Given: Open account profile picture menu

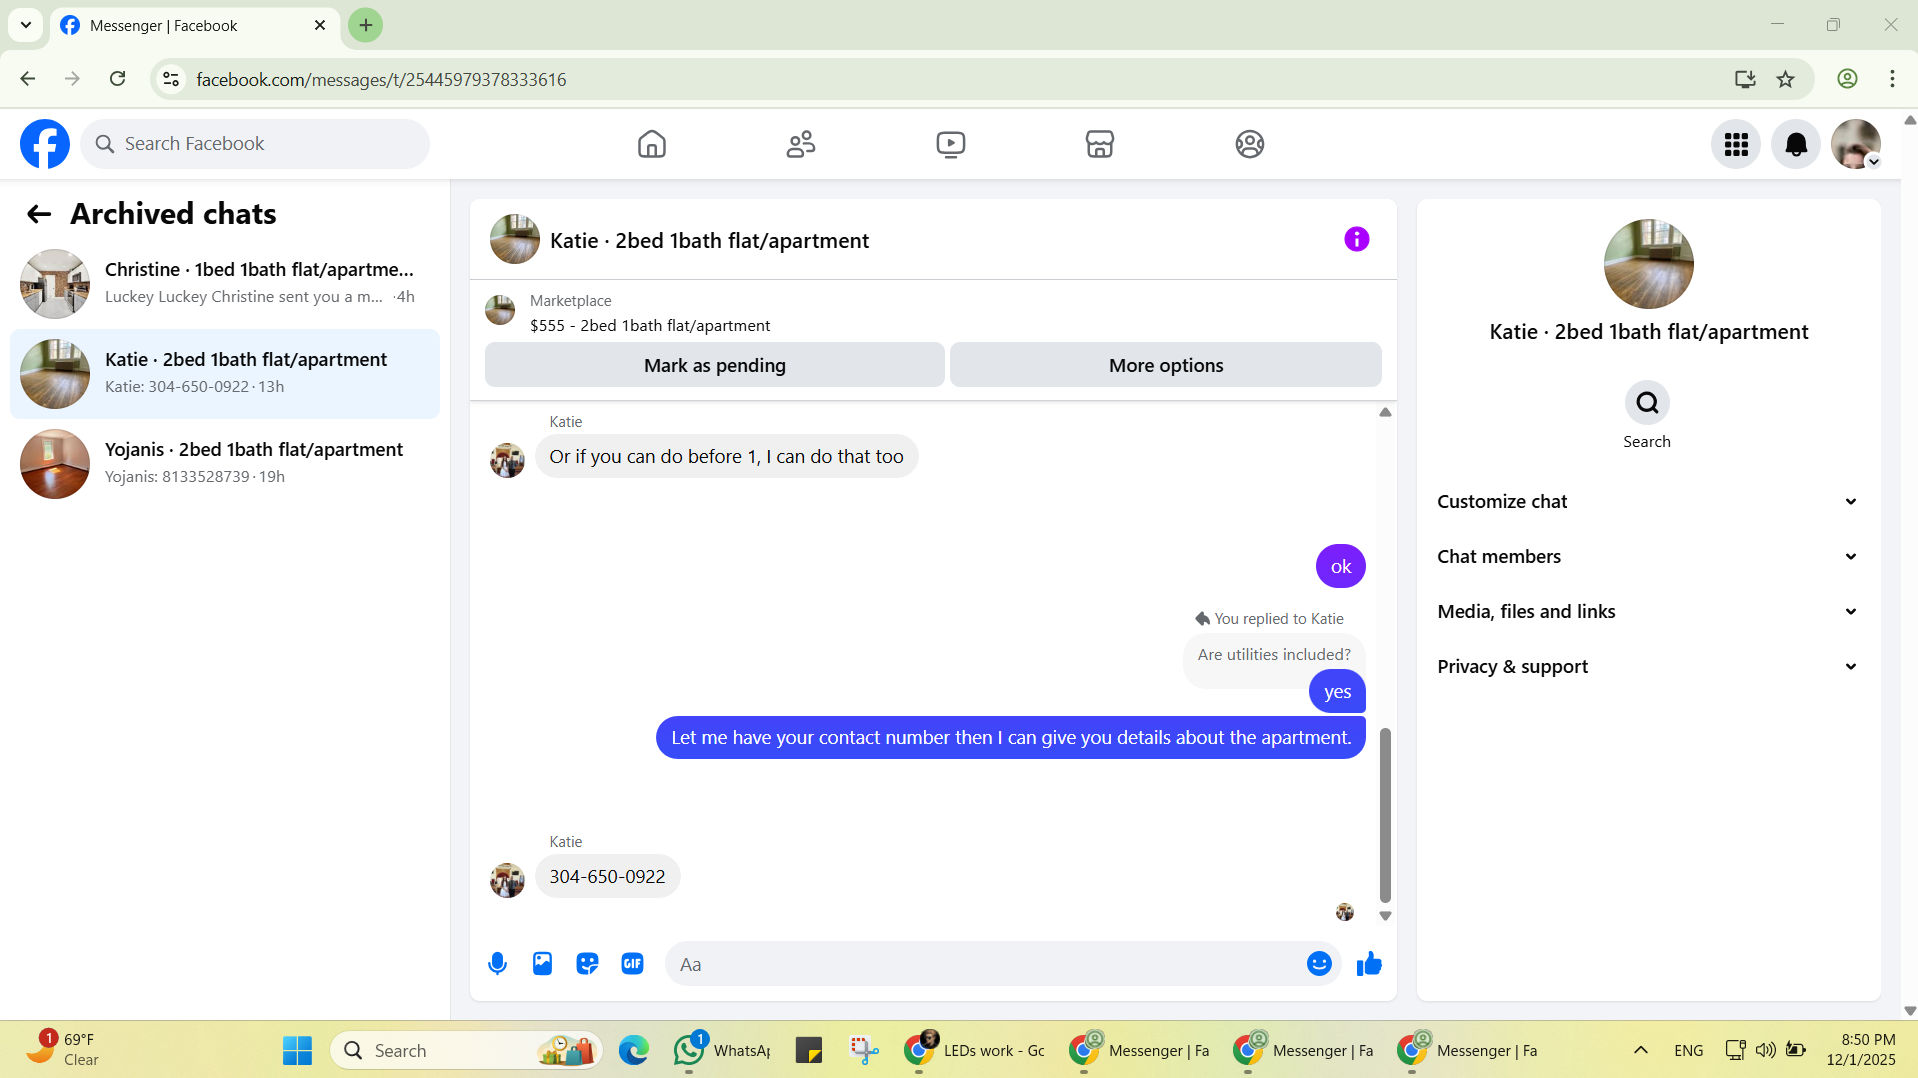Looking at the screenshot, I should pos(1856,144).
